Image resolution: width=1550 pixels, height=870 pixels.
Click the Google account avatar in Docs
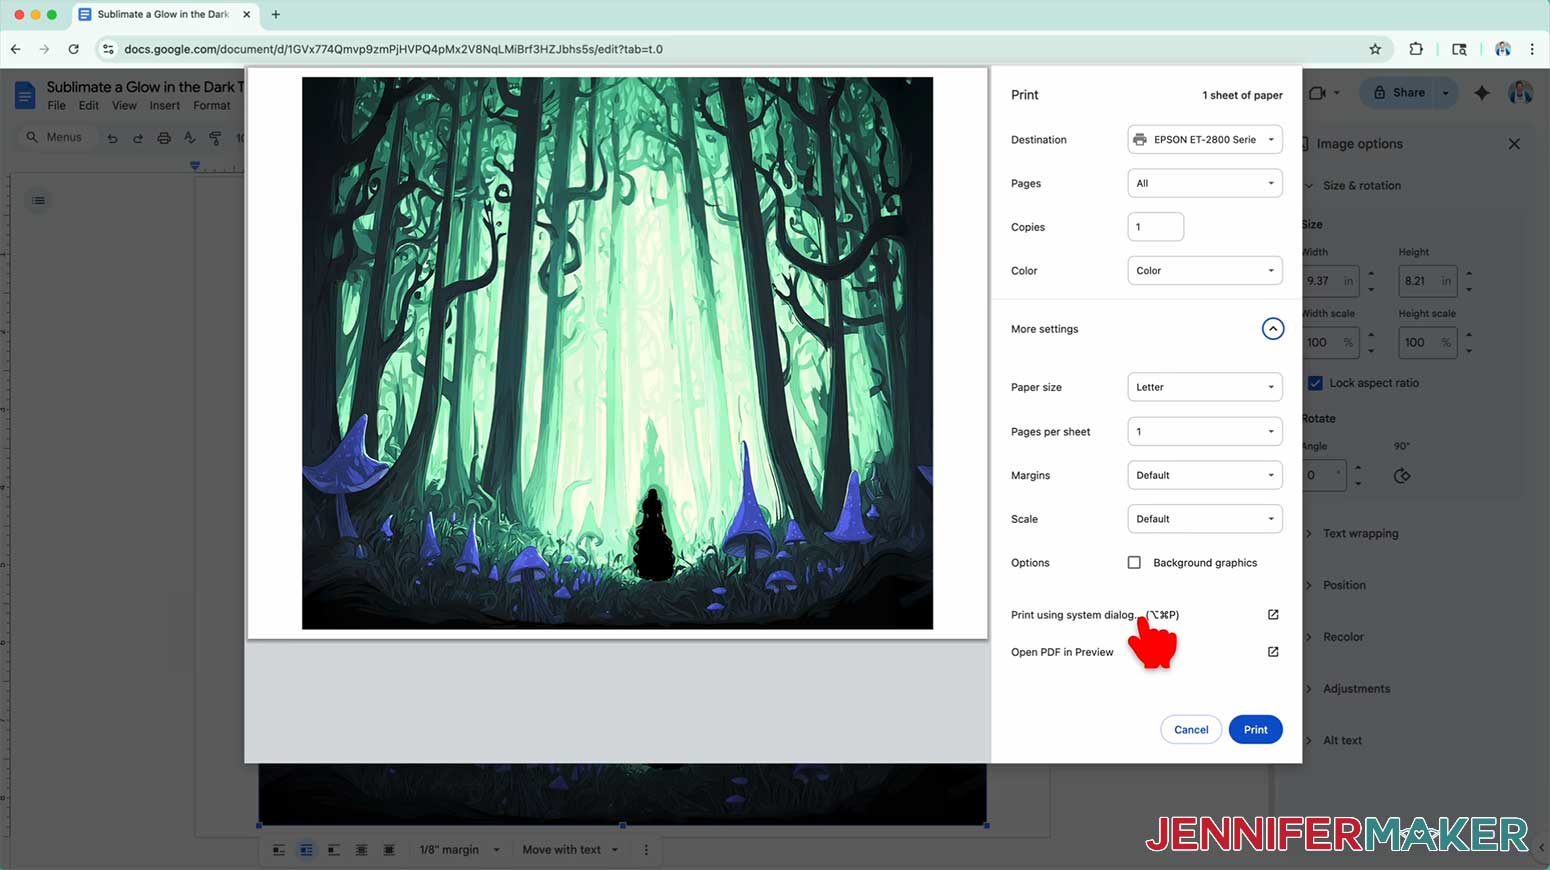[x=1520, y=93]
